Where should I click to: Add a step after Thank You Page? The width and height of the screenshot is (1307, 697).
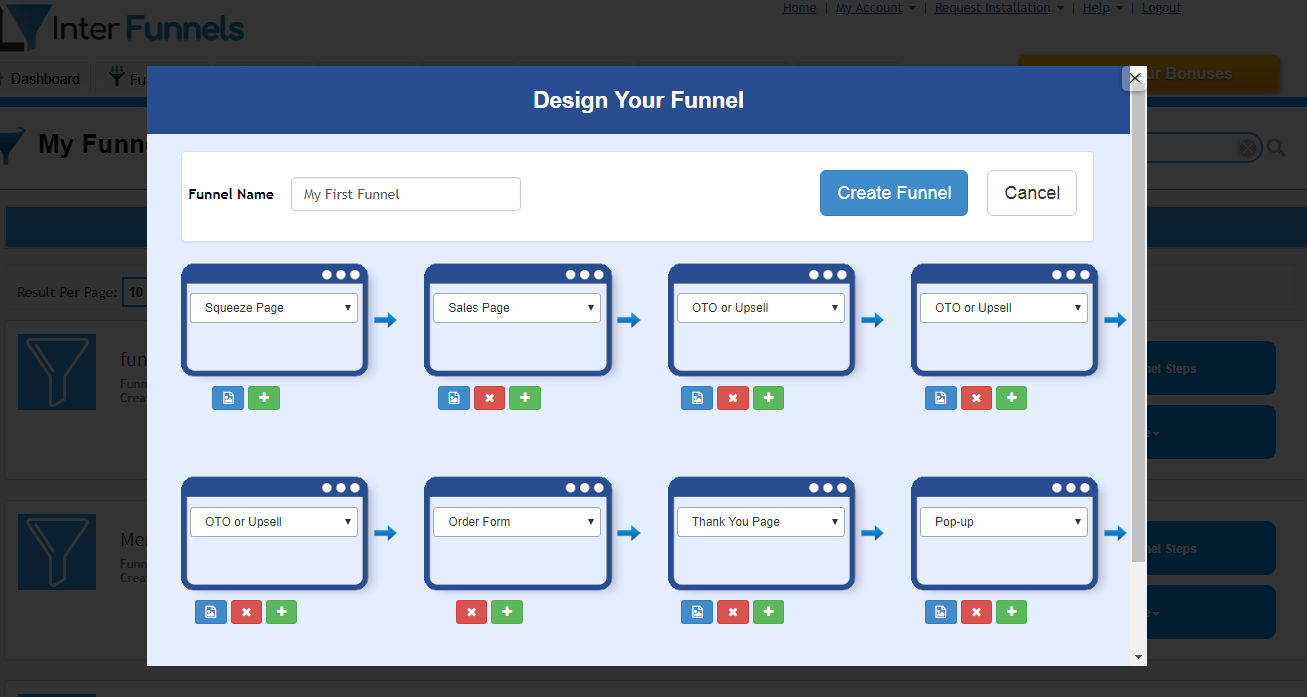click(768, 612)
